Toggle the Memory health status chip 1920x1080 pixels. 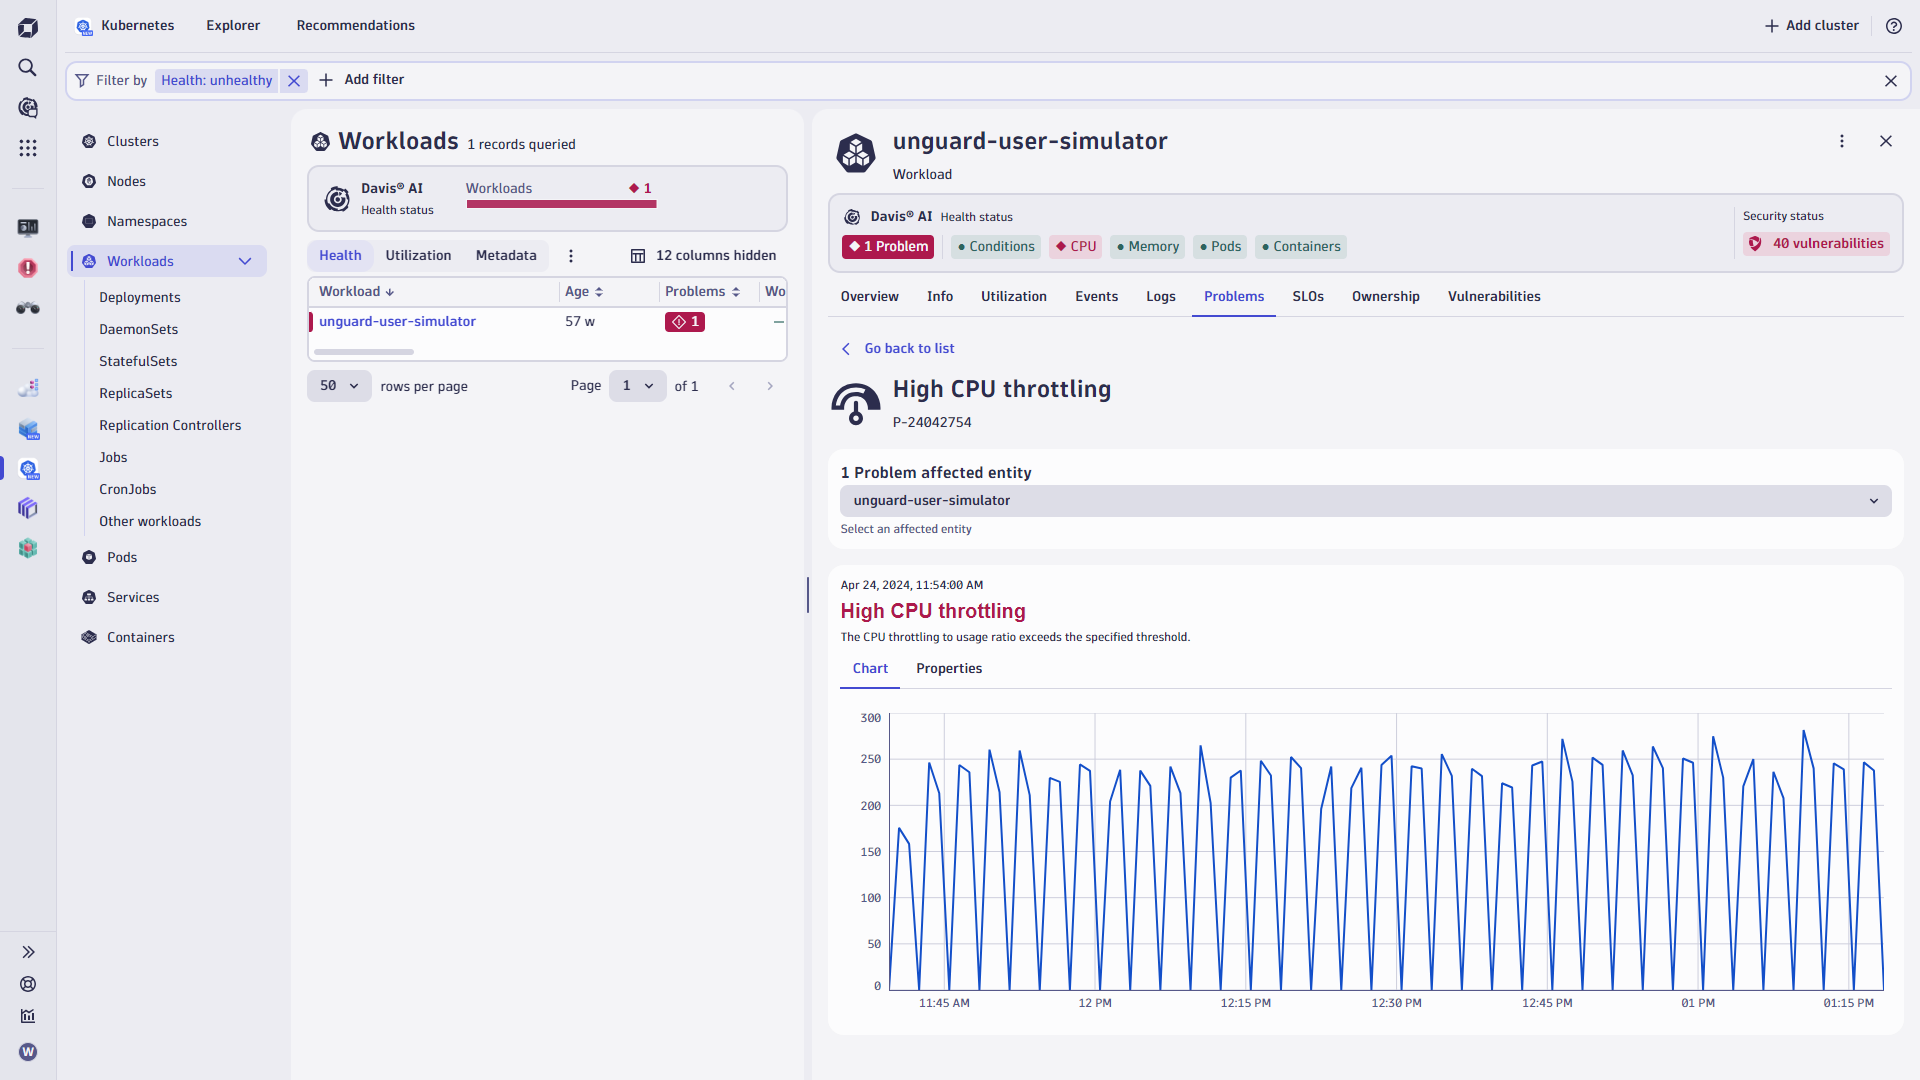1146,246
